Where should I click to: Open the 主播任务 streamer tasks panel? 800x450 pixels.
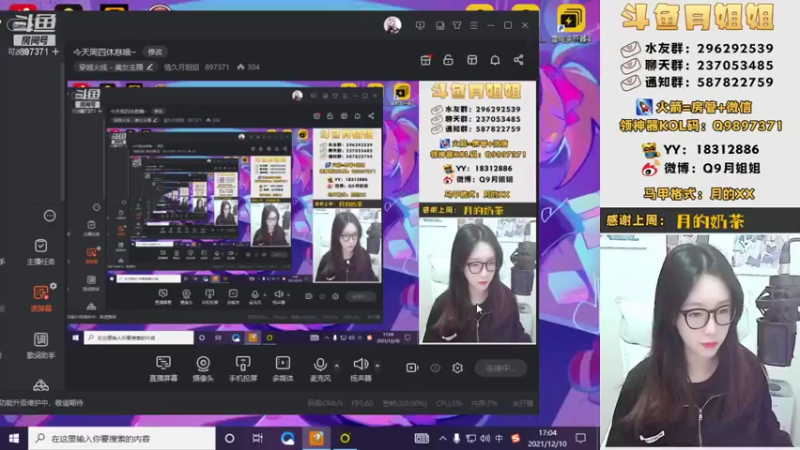click(41, 252)
